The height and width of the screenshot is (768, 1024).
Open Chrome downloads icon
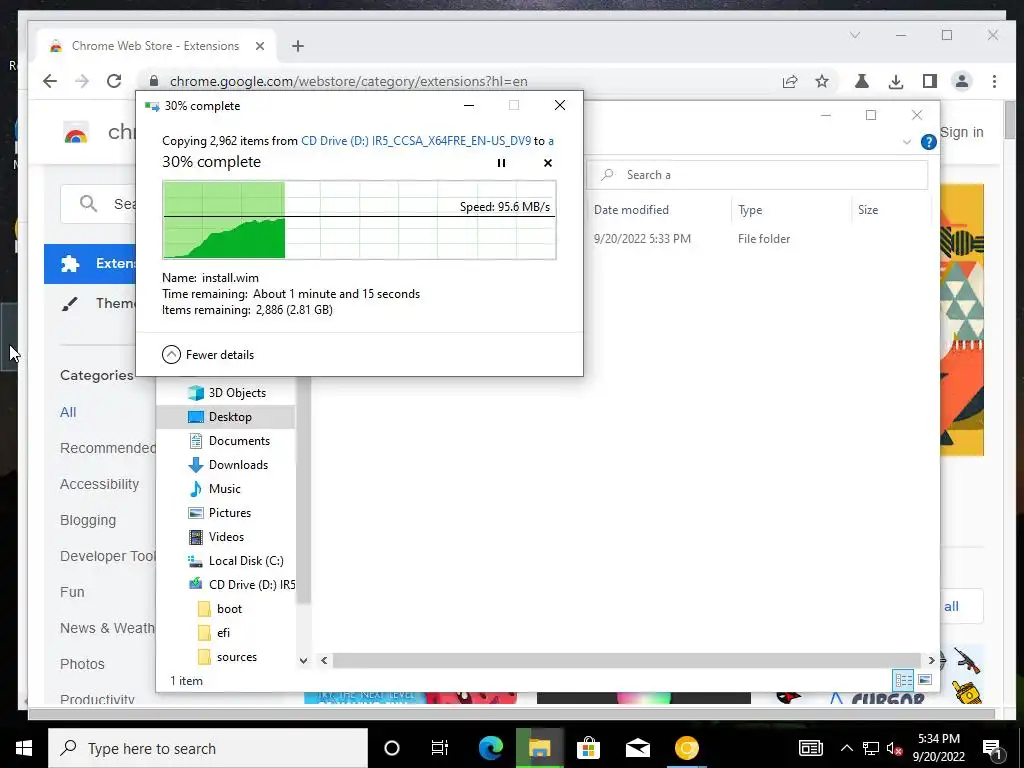pos(895,81)
